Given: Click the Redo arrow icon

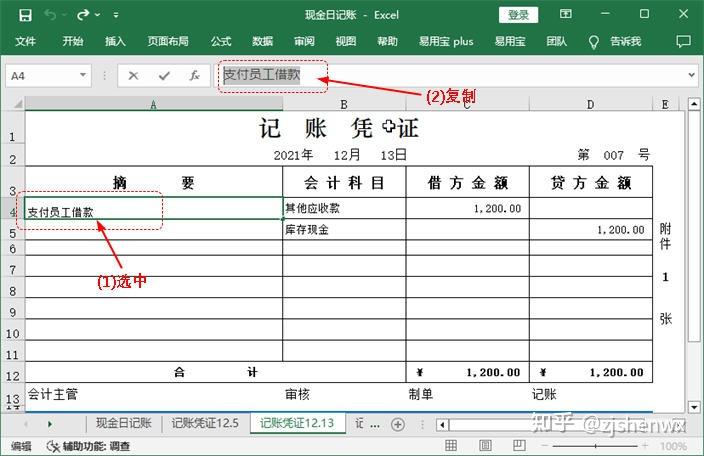Looking at the screenshot, I should (83, 15).
